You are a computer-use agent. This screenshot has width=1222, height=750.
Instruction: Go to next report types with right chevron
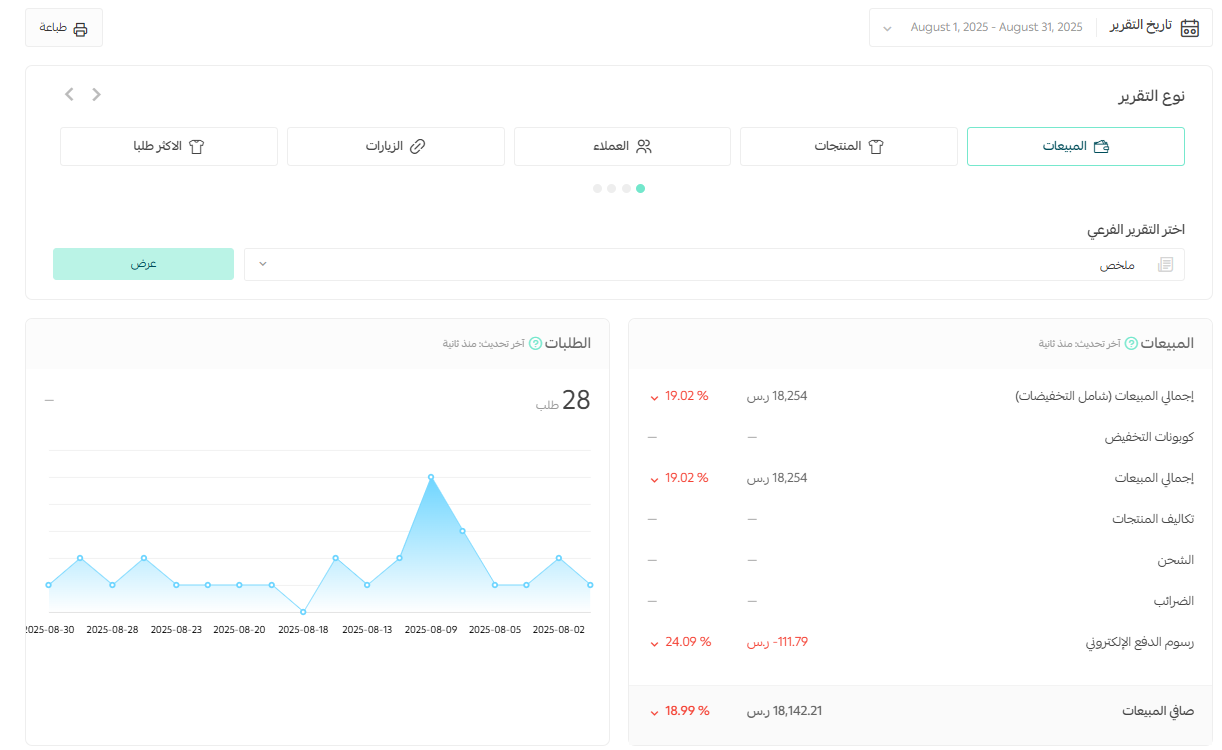(96, 95)
